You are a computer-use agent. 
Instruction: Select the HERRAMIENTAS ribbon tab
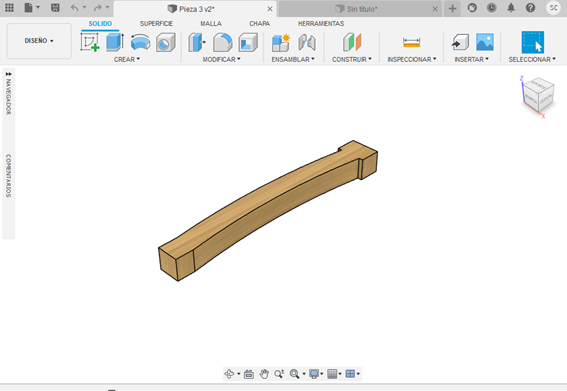coord(321,24)
